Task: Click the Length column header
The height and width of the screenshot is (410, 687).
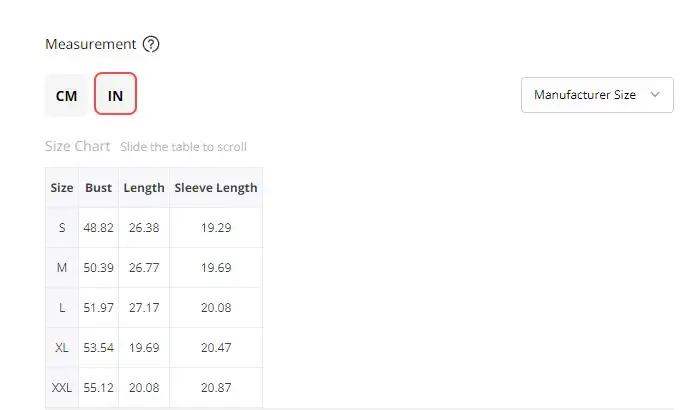Action: (x=144, y=187)
